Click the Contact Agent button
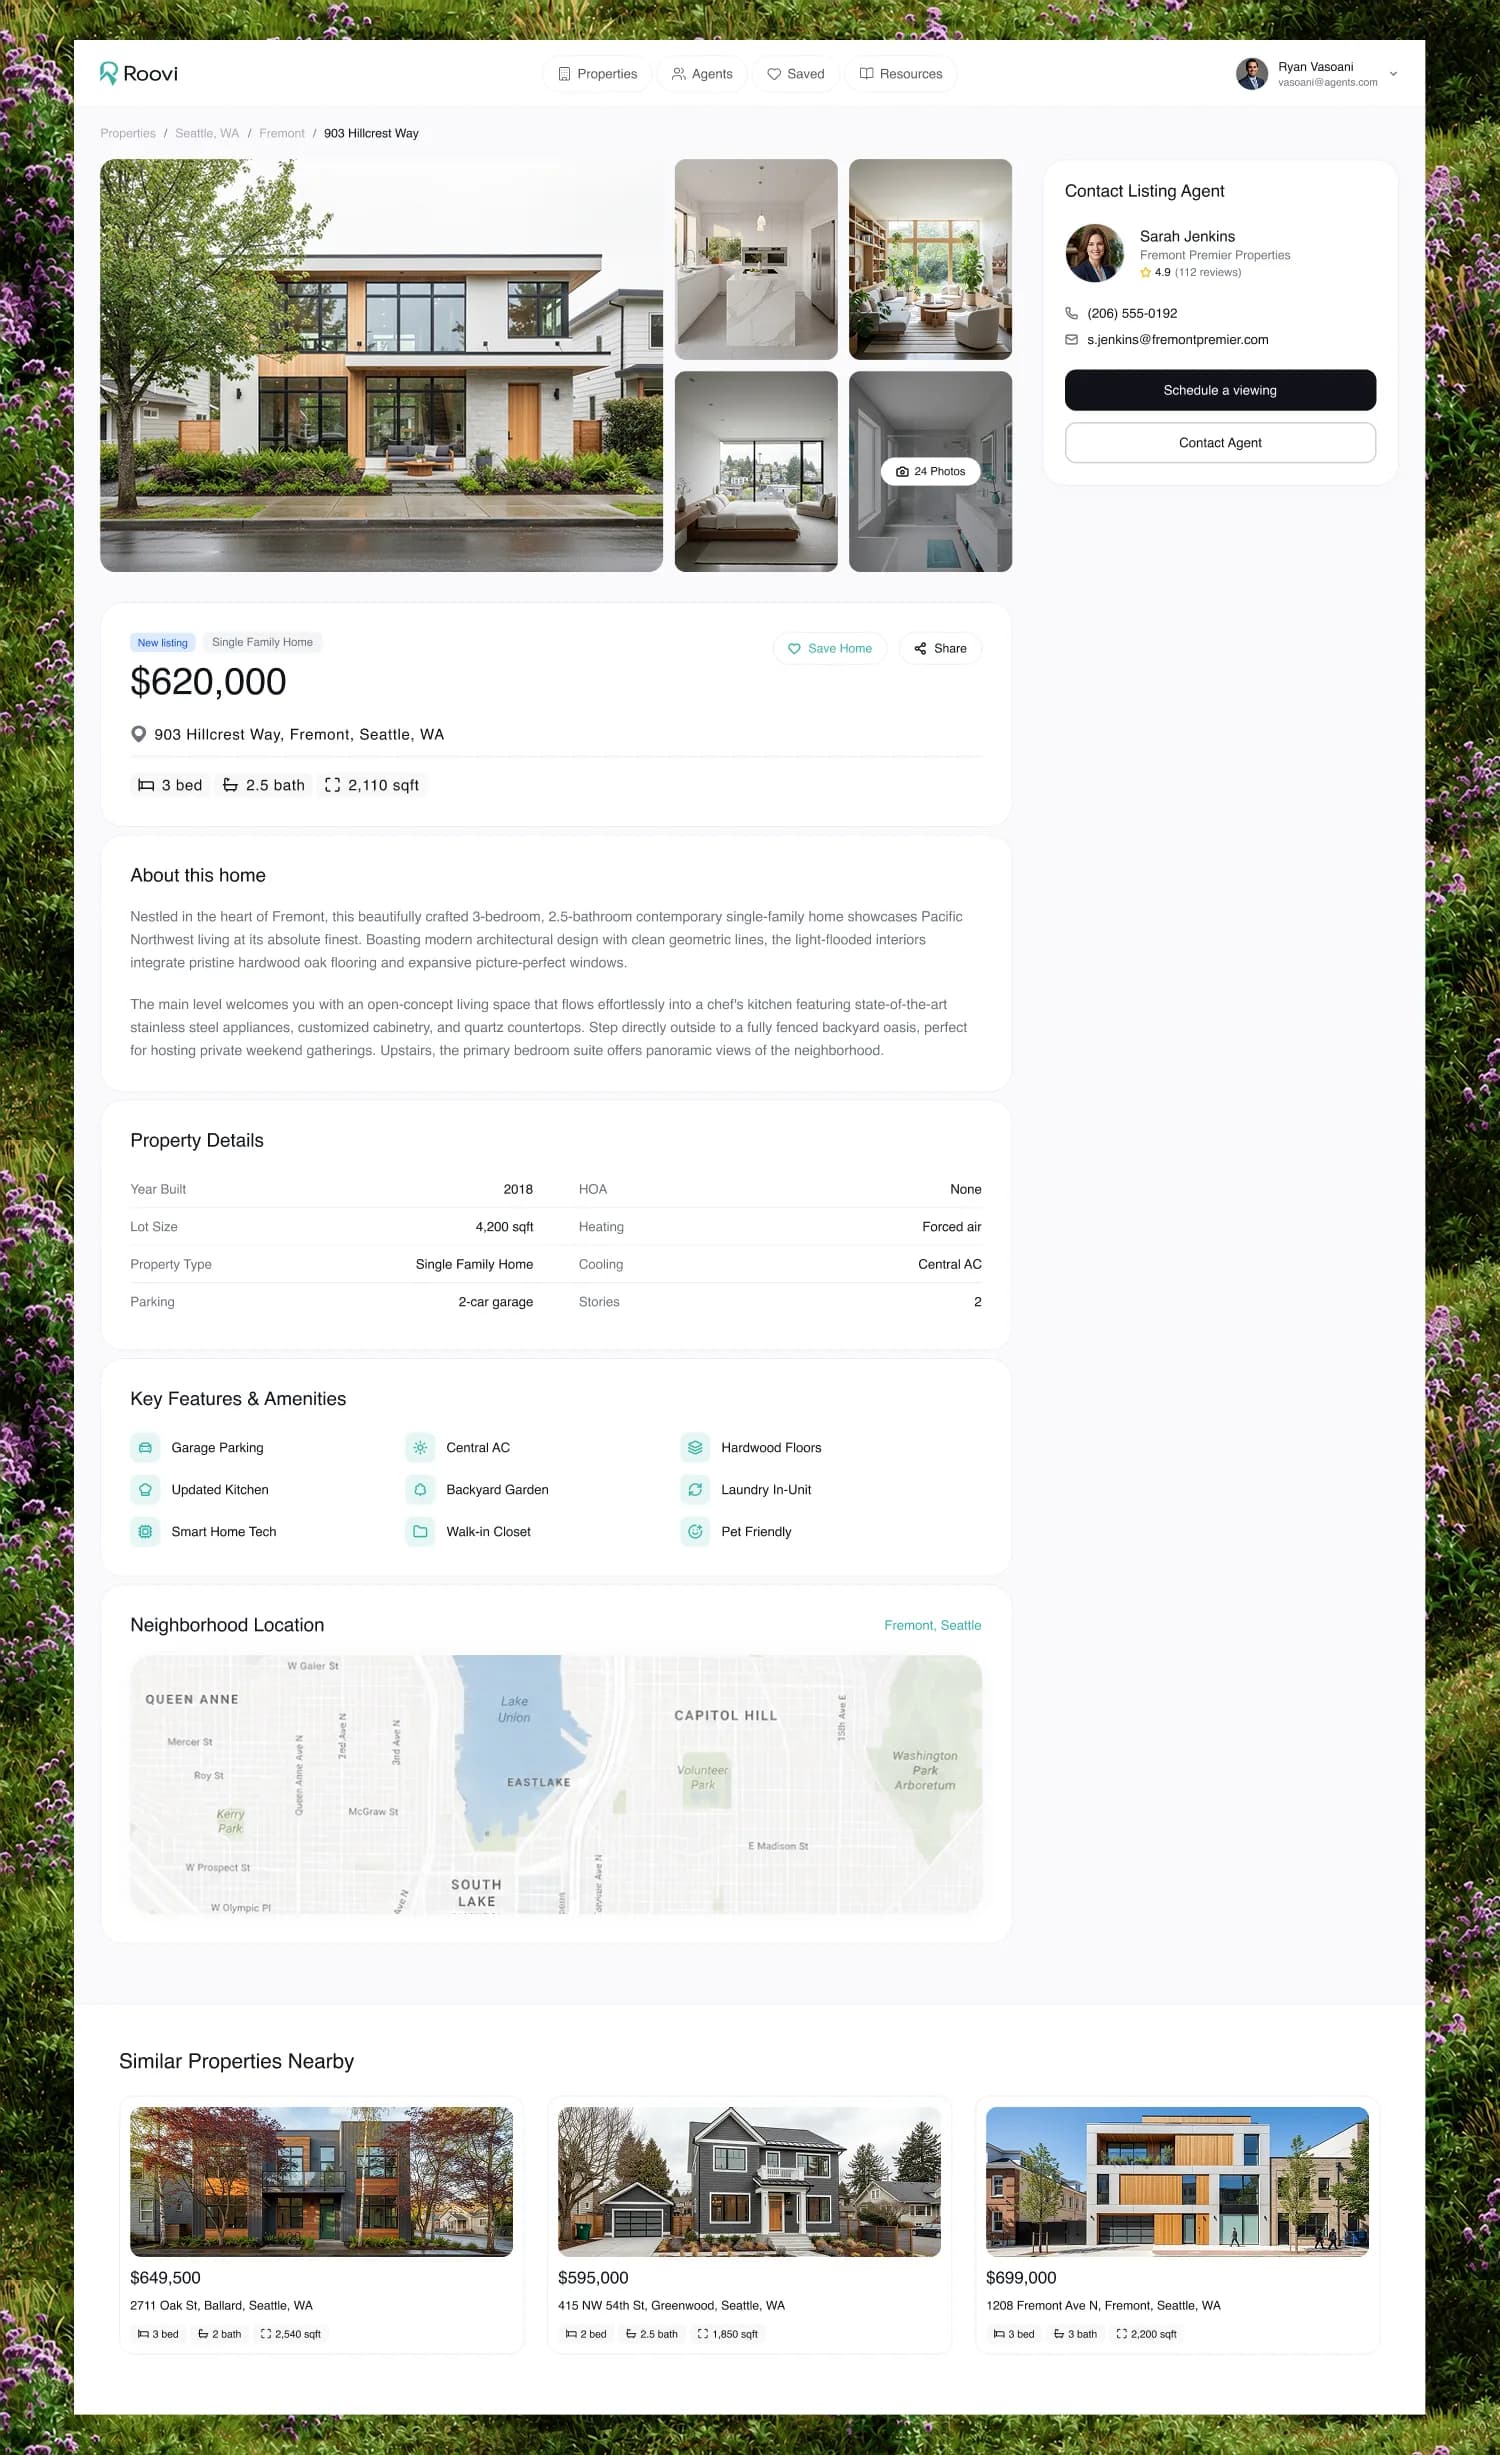Viewport: 1500px width, 2455px height. (x=1220, y=443)
